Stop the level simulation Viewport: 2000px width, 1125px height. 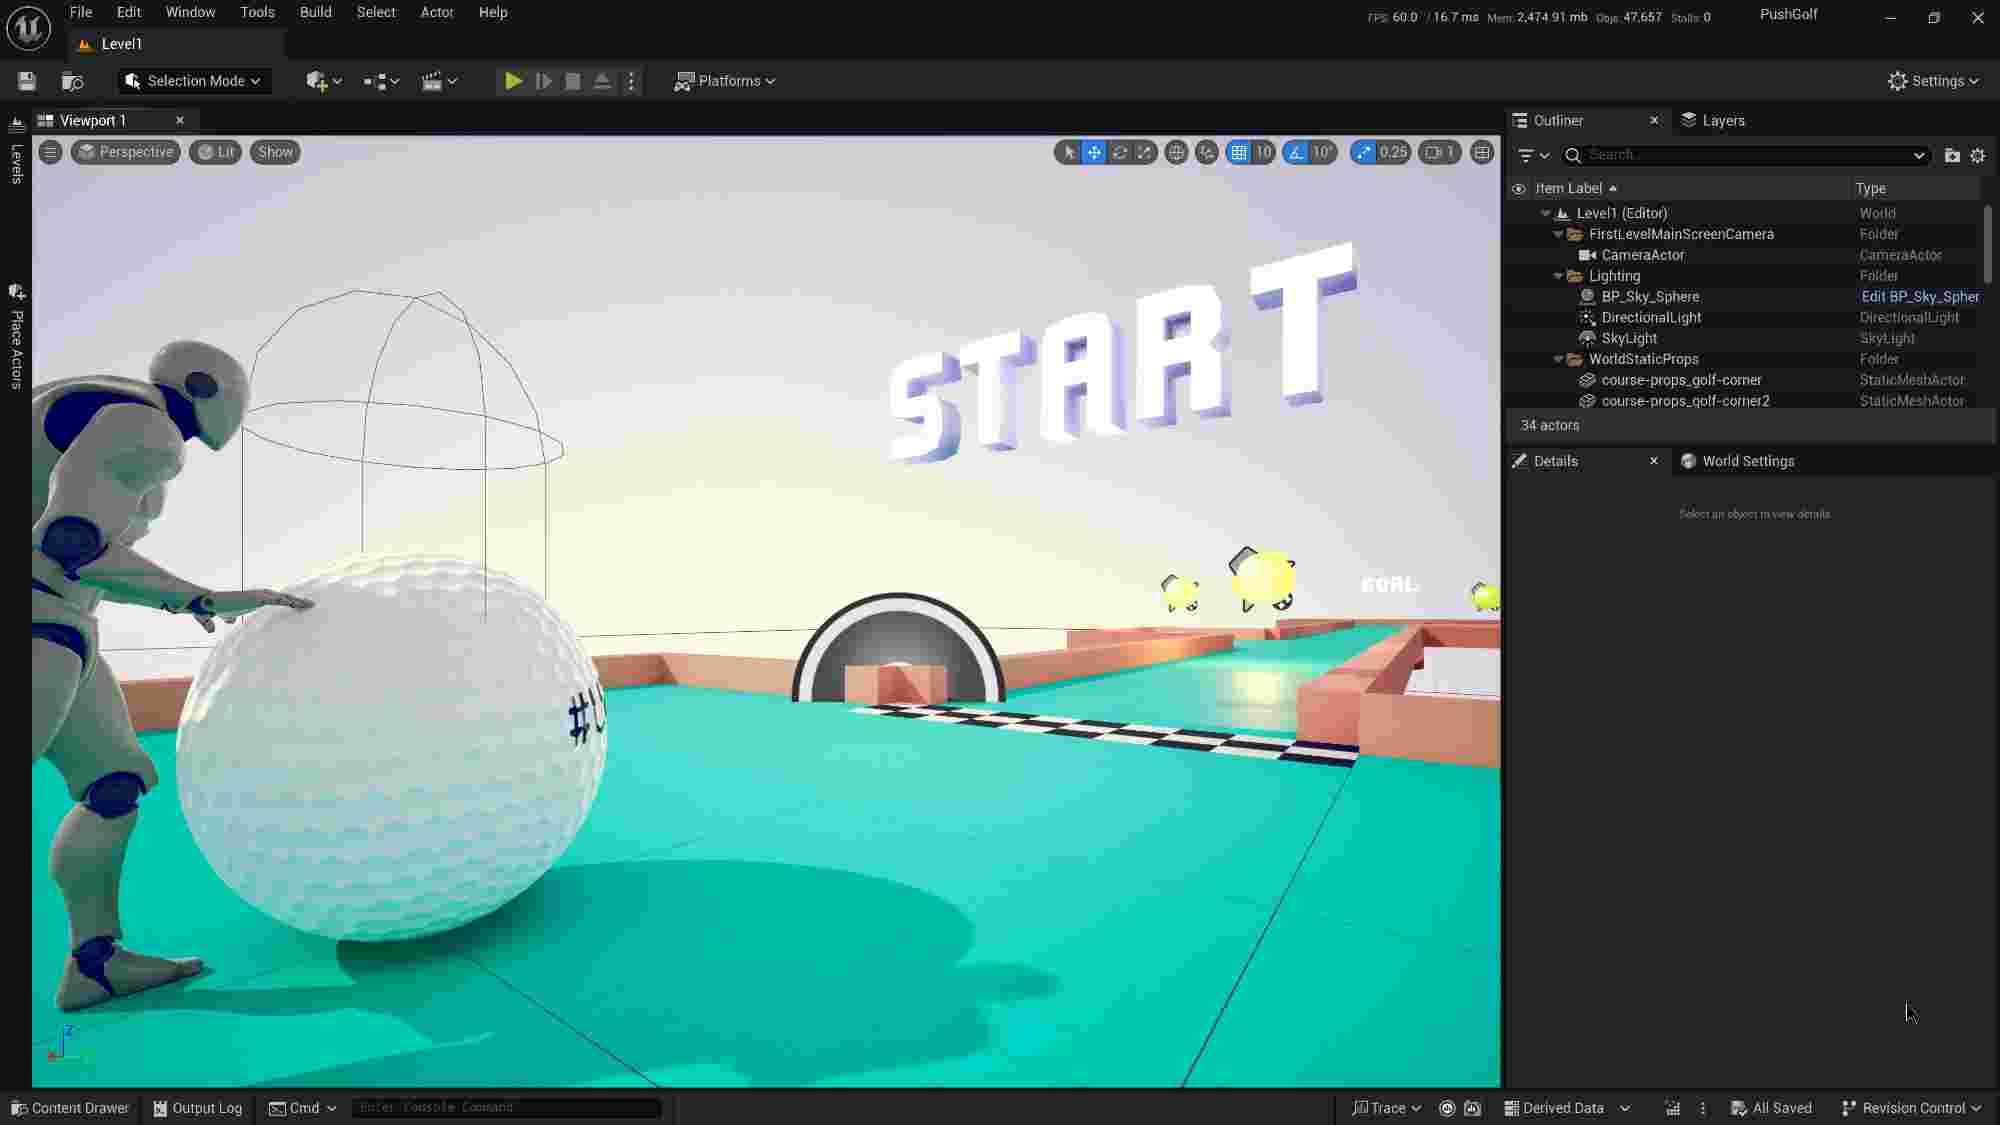pos(572,81)
